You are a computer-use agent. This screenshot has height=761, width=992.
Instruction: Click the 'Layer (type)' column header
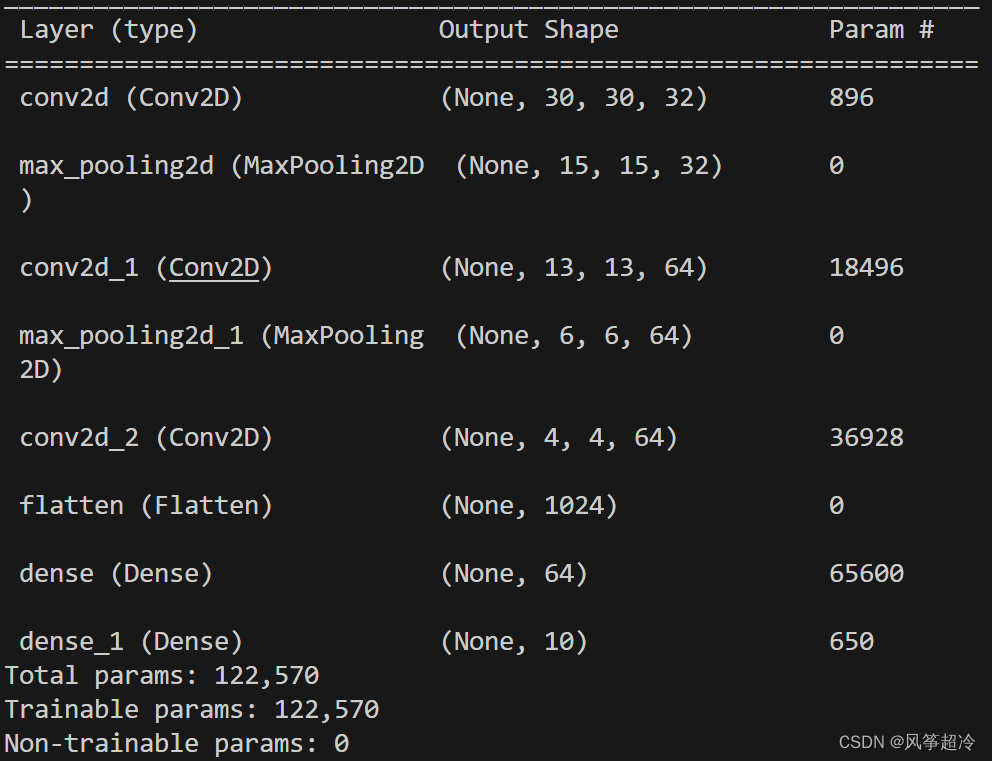click(x=109, y=30)
